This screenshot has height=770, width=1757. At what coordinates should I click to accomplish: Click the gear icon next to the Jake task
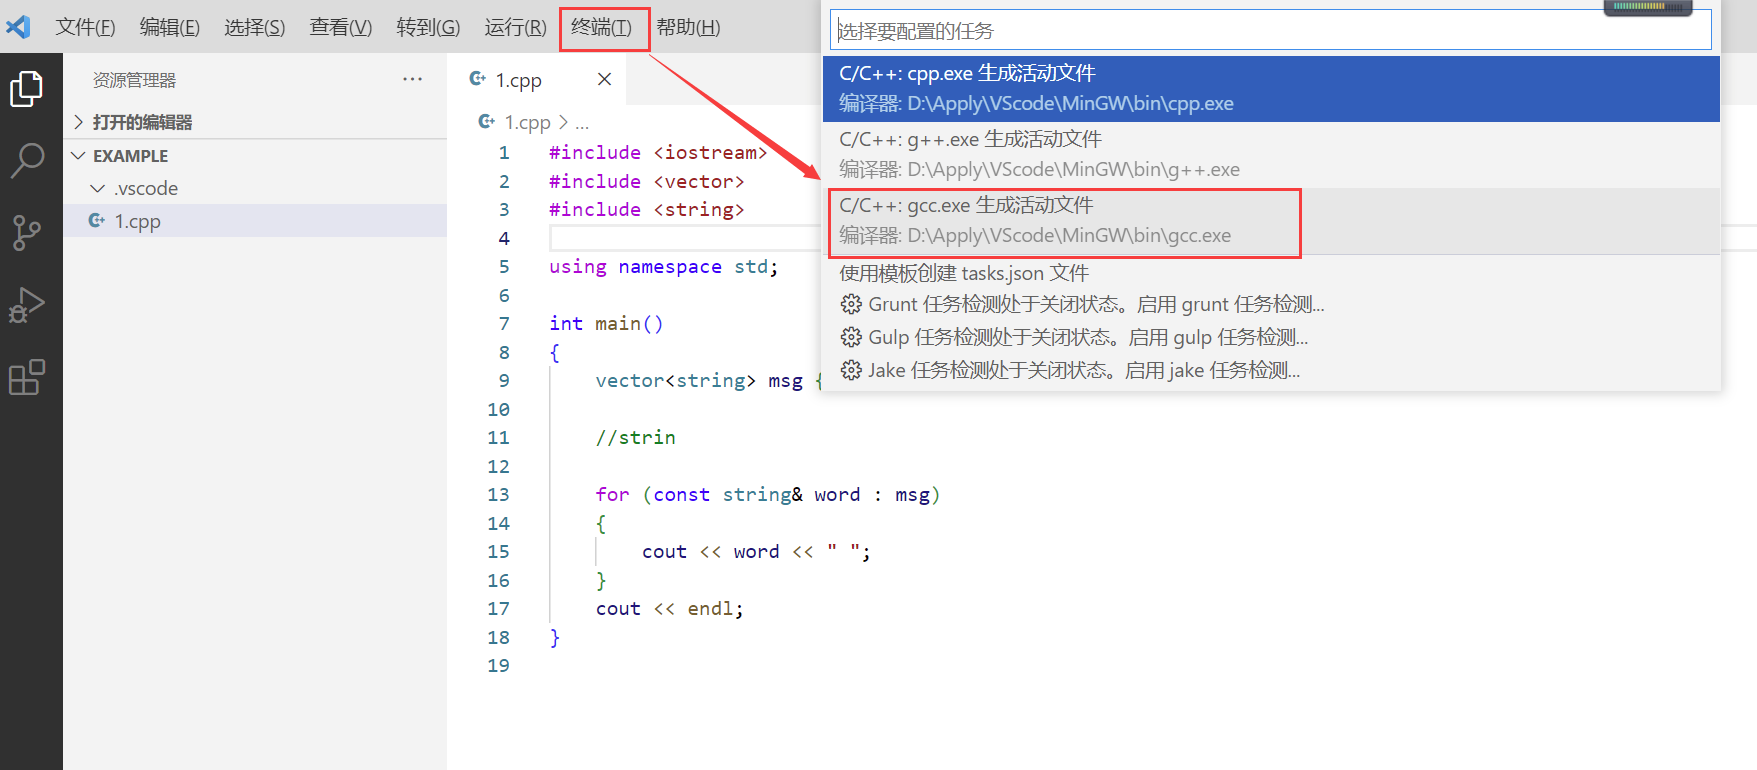pos(851,370)
